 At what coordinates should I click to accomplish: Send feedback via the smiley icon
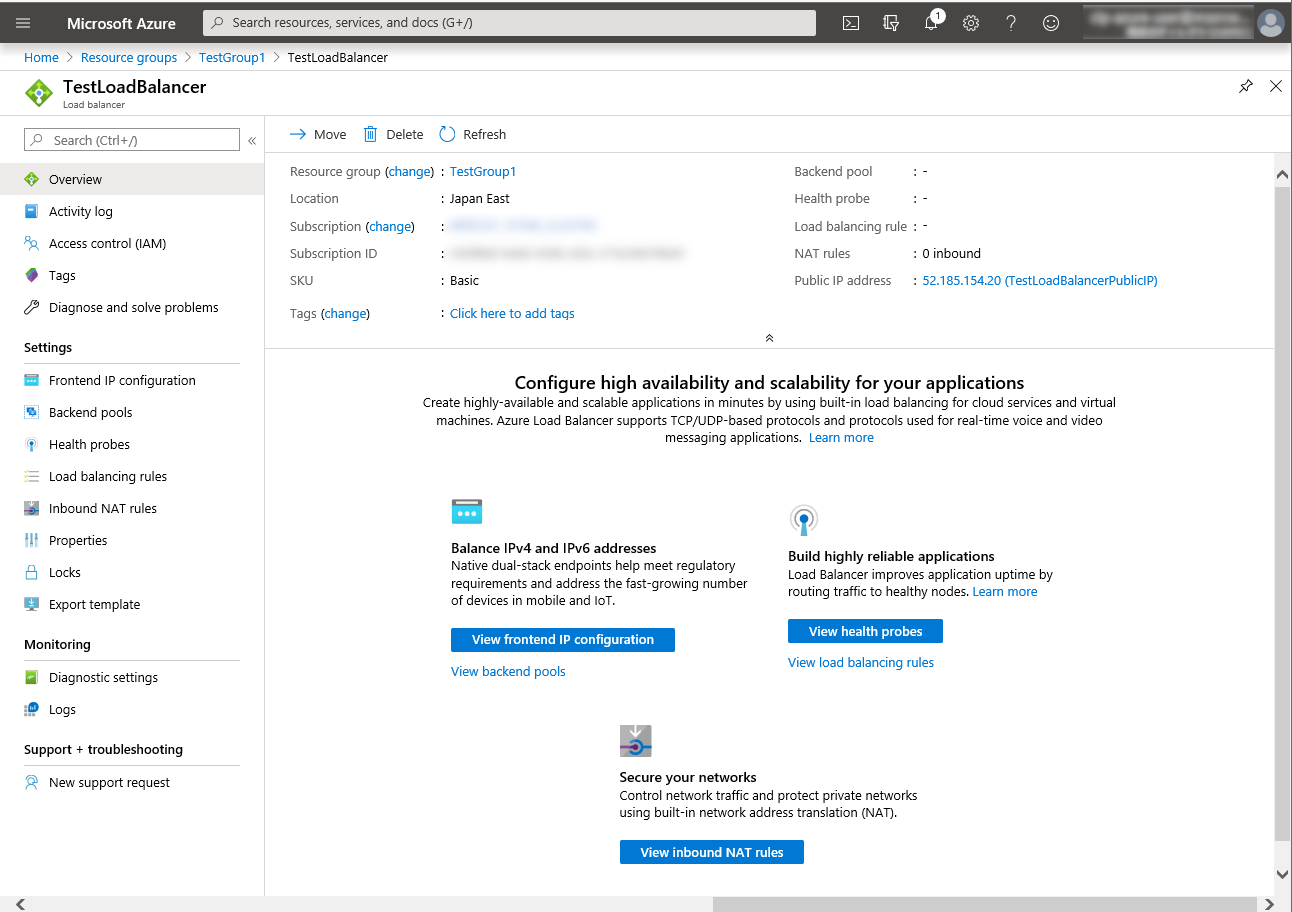[x=1051, y=23]
